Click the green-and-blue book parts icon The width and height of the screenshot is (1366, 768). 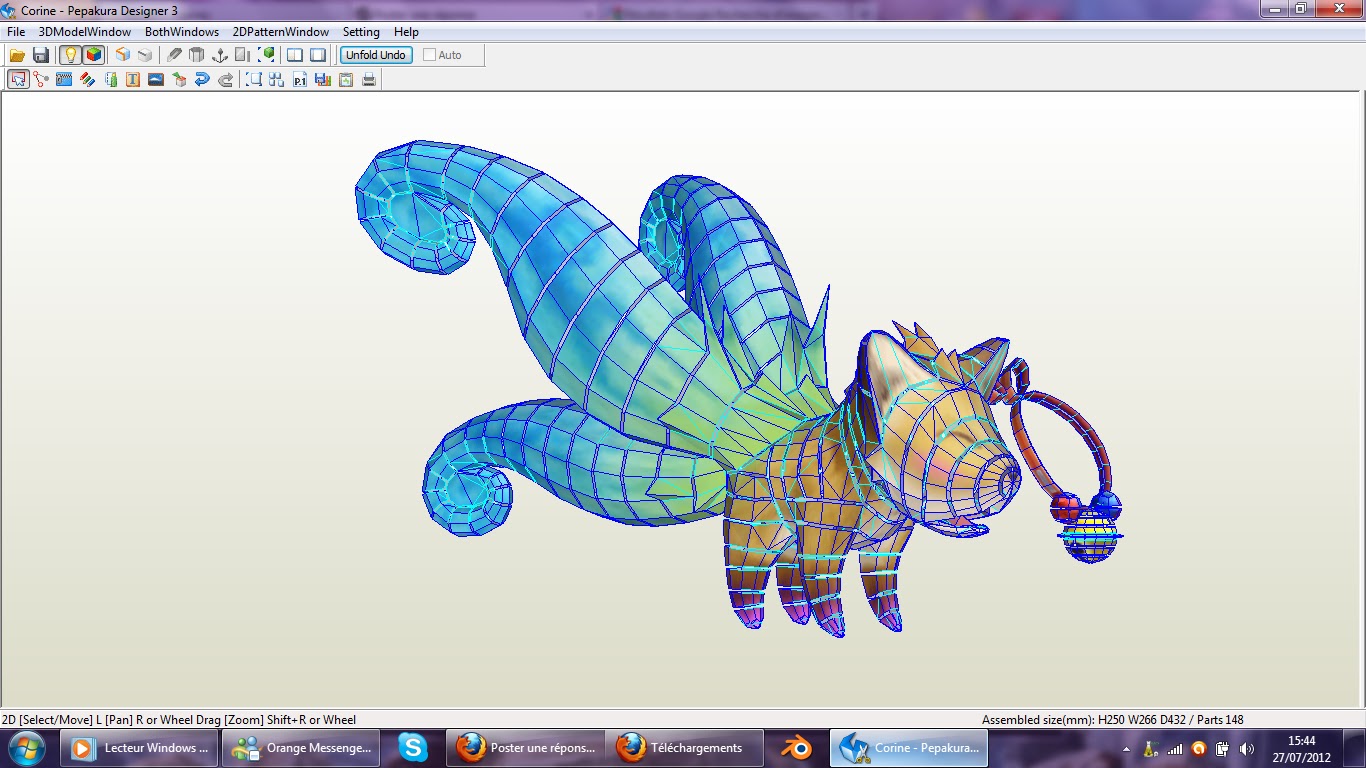[x=110, y=79]
